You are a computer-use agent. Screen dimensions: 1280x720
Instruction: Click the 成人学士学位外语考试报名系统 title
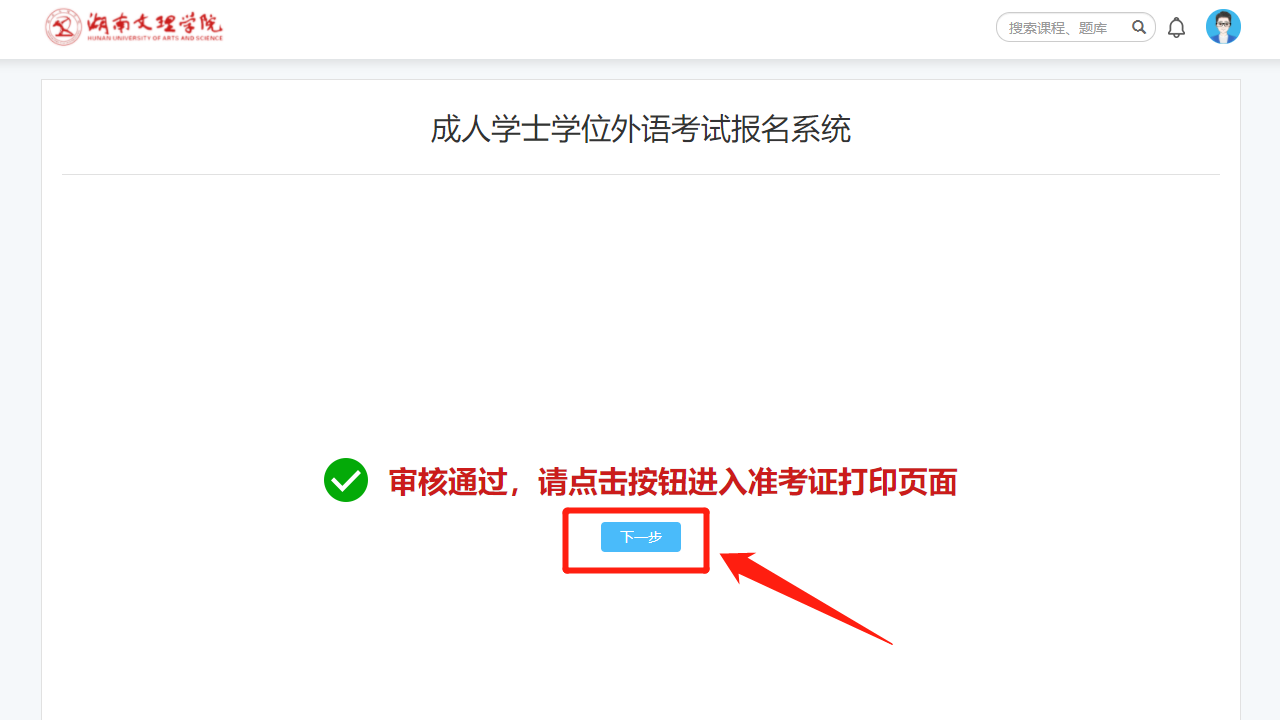pos(640,130)
